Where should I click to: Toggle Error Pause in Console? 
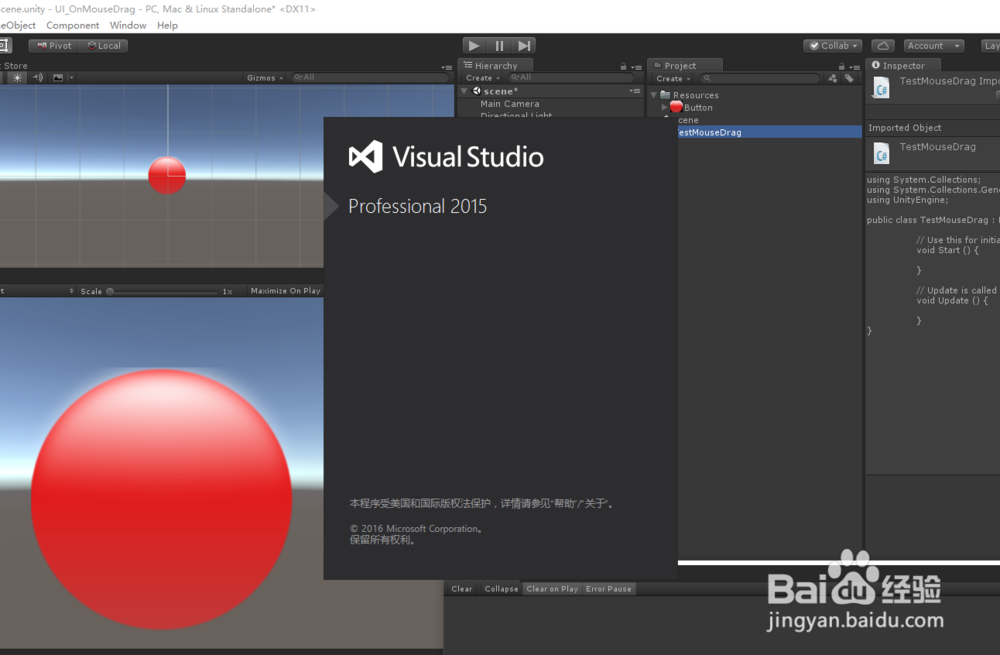pos(608,589)
